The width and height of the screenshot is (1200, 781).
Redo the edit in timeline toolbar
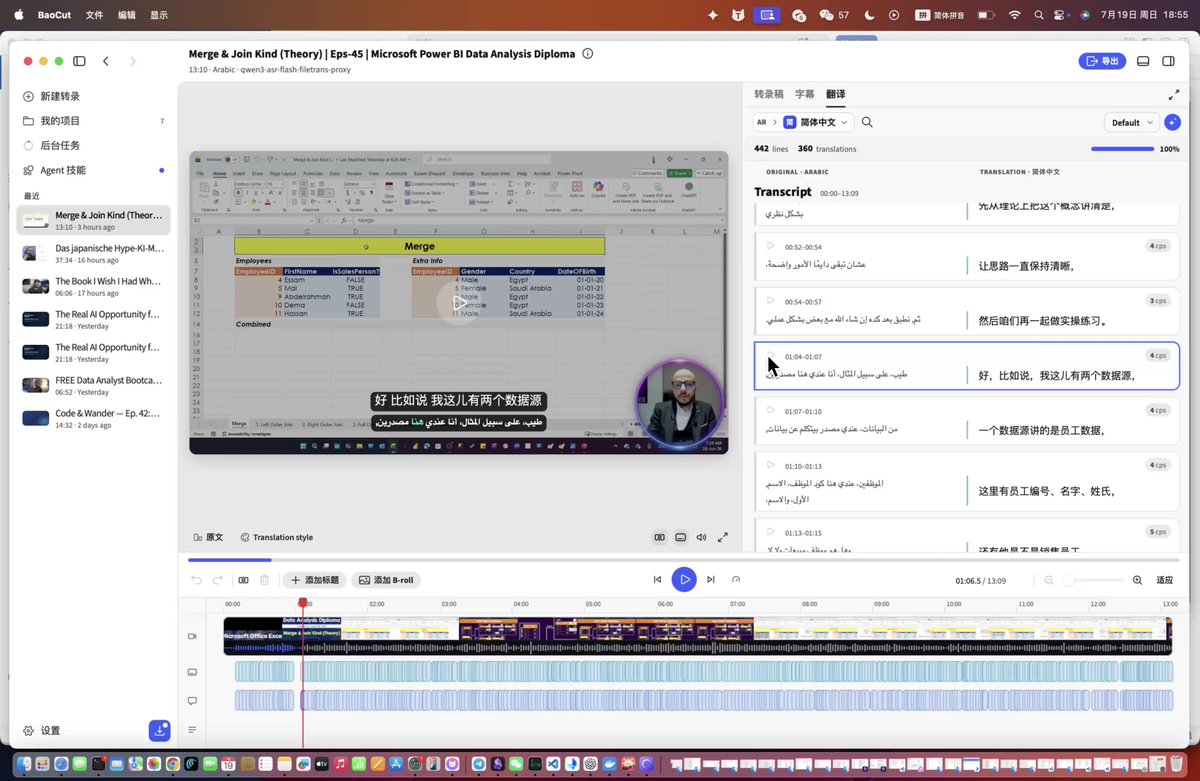pyautogui.click(x=218, y=580)
